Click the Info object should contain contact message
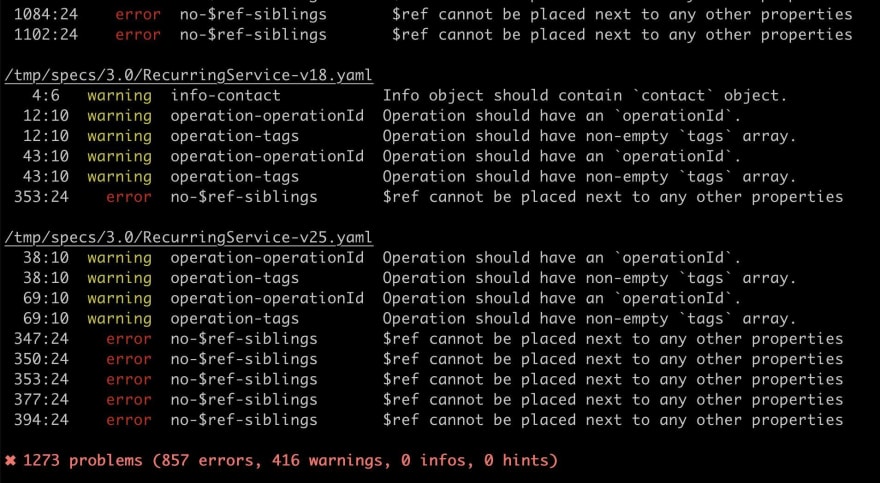Image resolution: width=880 pixels, height=483 pixels. pos(585,95)
